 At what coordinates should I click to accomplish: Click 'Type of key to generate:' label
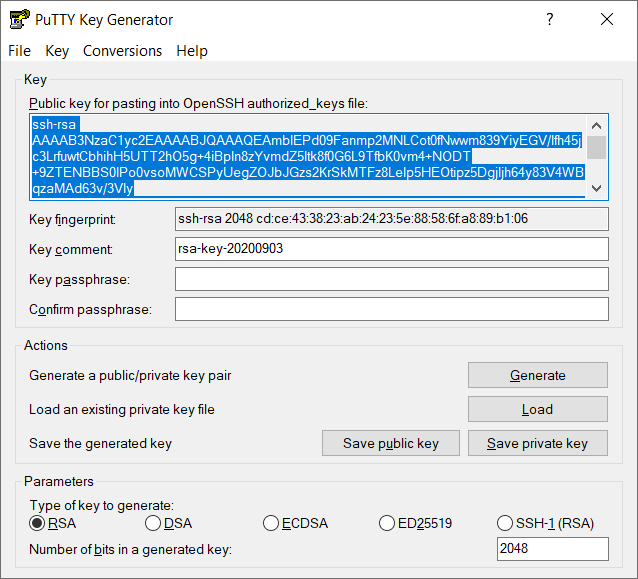click(x=102, y=505)
